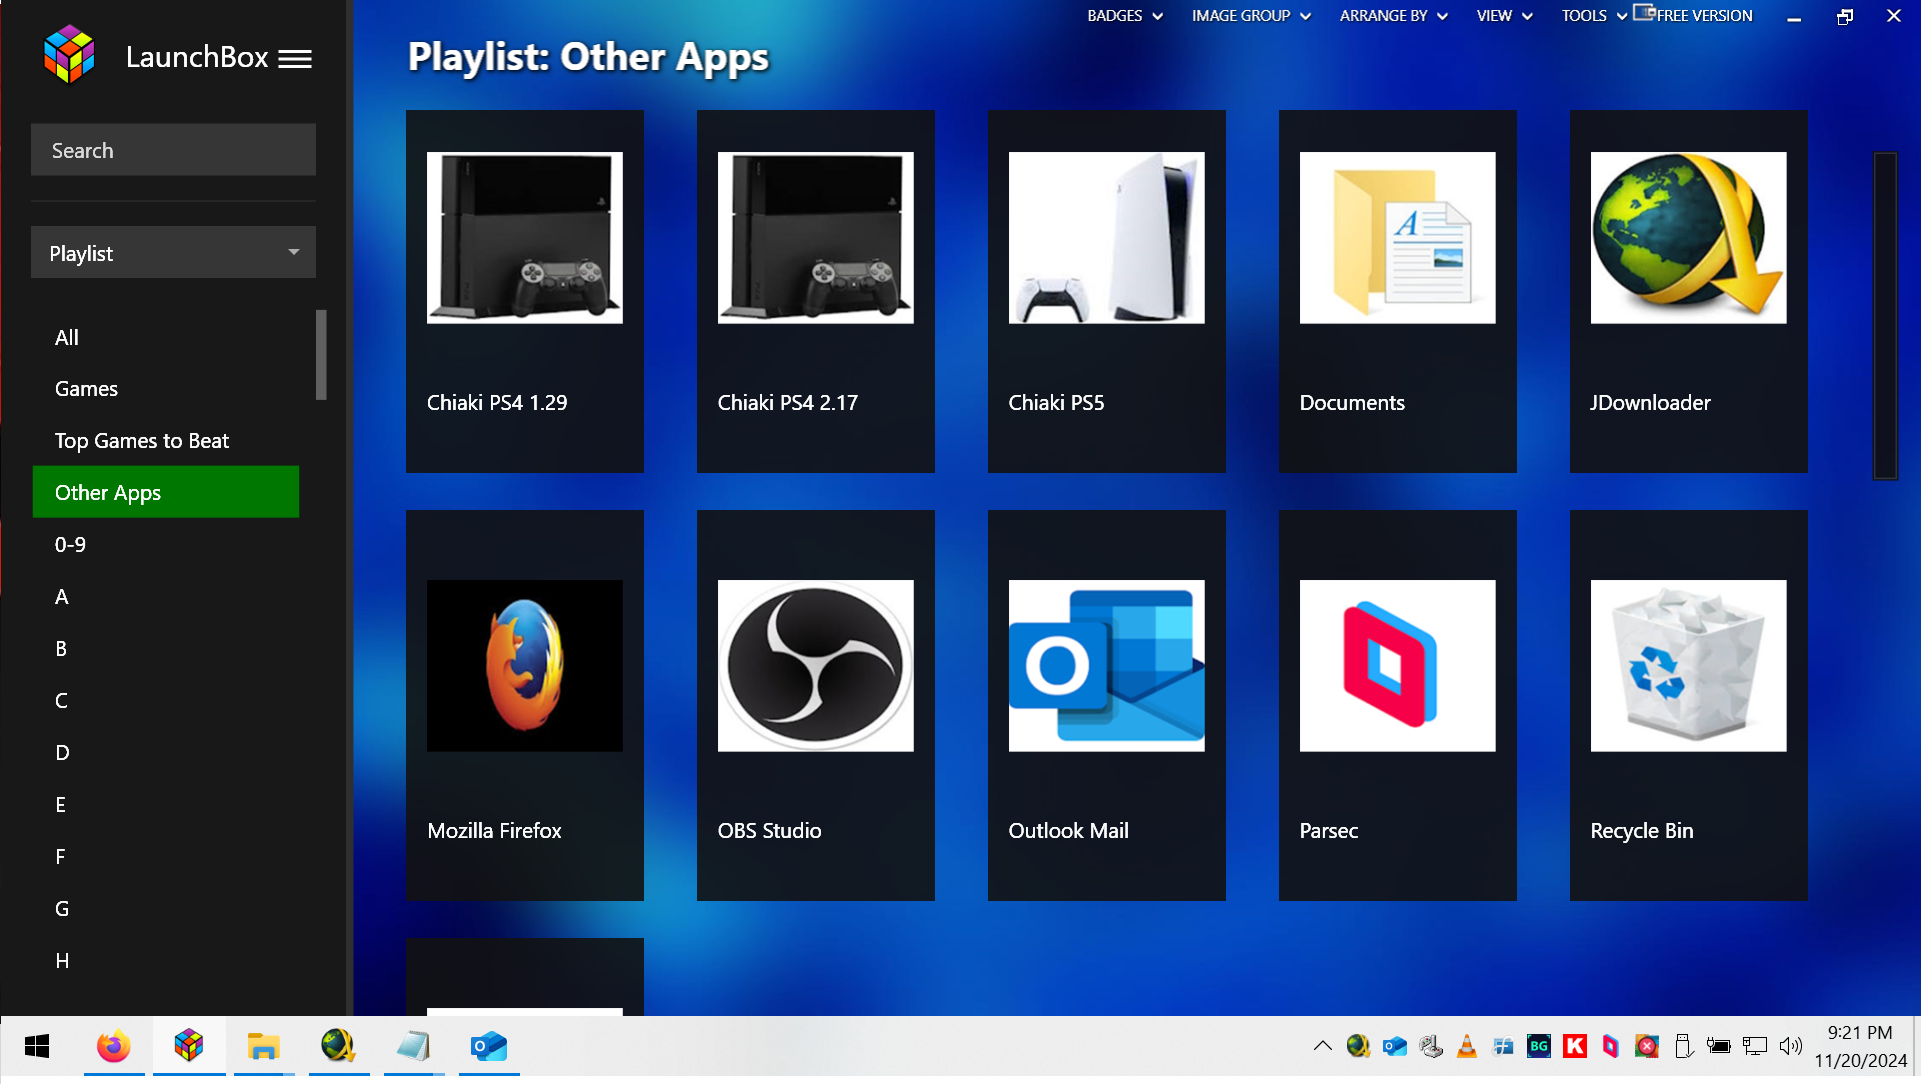Click the Parsec icon tile
1921x1084 pixels.
(1397, 666)
